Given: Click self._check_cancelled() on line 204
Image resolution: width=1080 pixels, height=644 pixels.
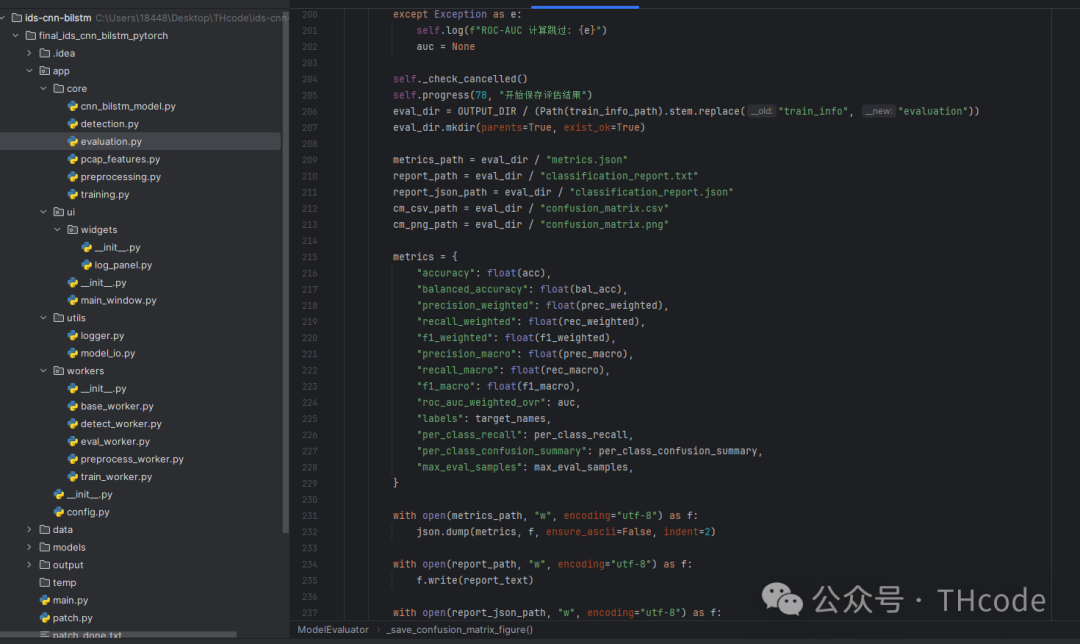Looking at the screenshot, I should point(460,79).
